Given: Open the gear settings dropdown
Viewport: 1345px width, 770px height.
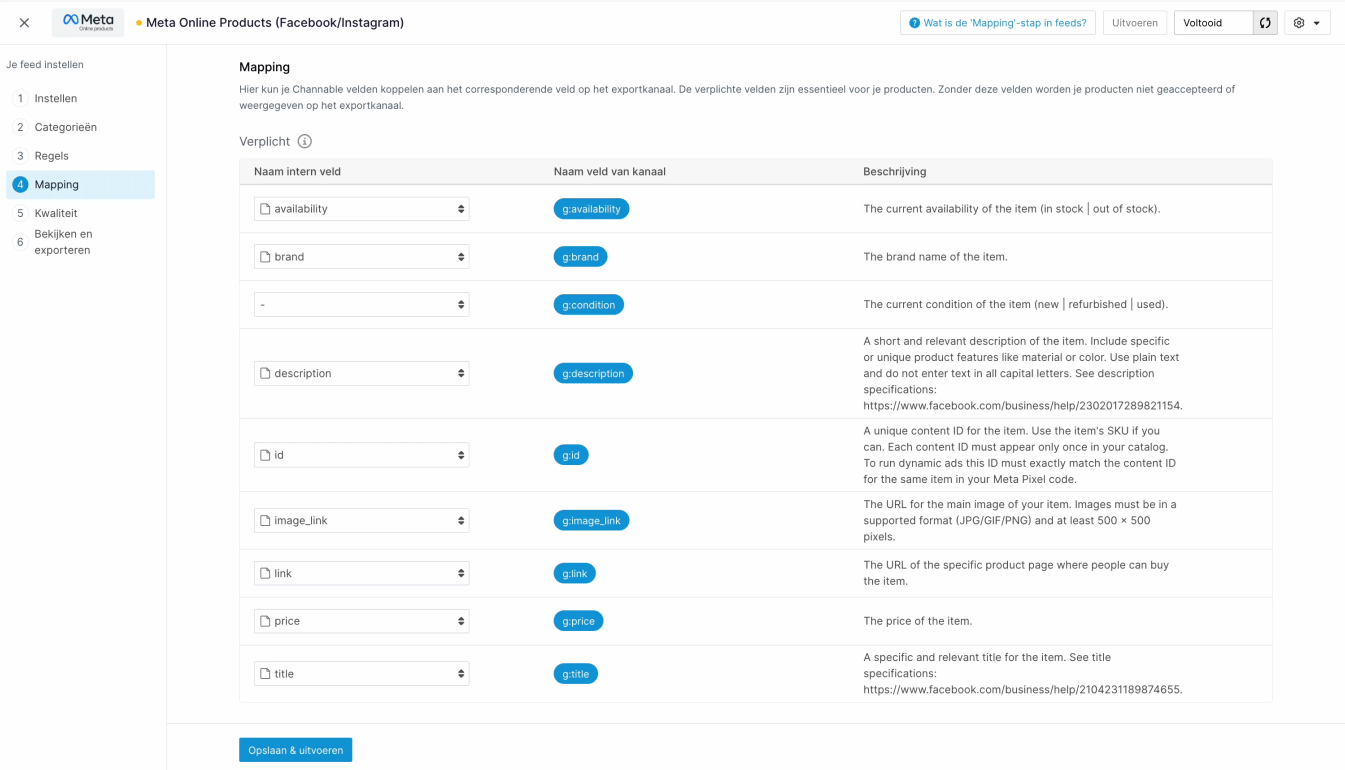Looking at the screenshot, I should pyautogui.click(x=1307, y=23).
